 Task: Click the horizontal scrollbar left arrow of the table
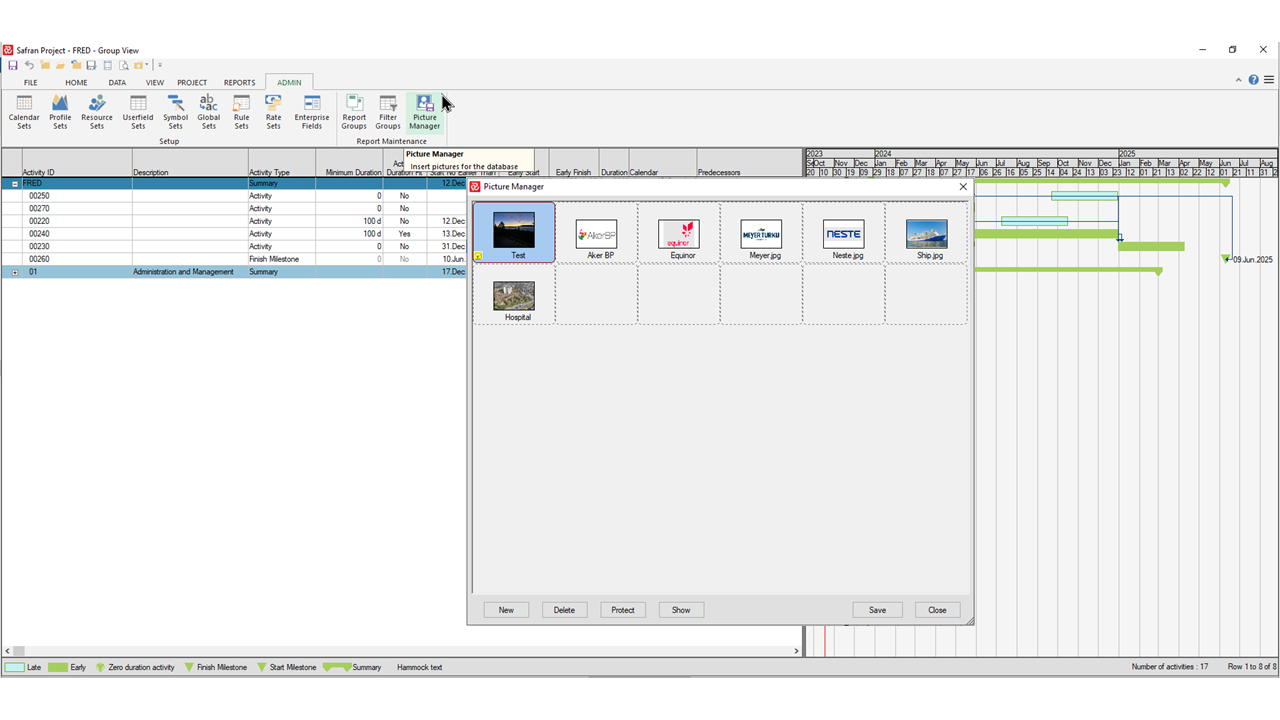pos(7,651)
